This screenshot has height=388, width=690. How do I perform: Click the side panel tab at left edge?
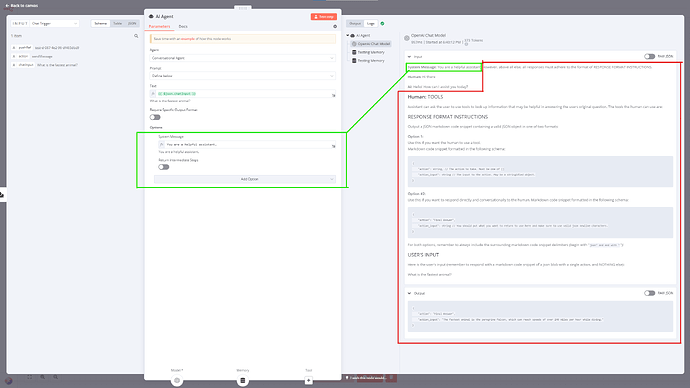click(2, 194)
